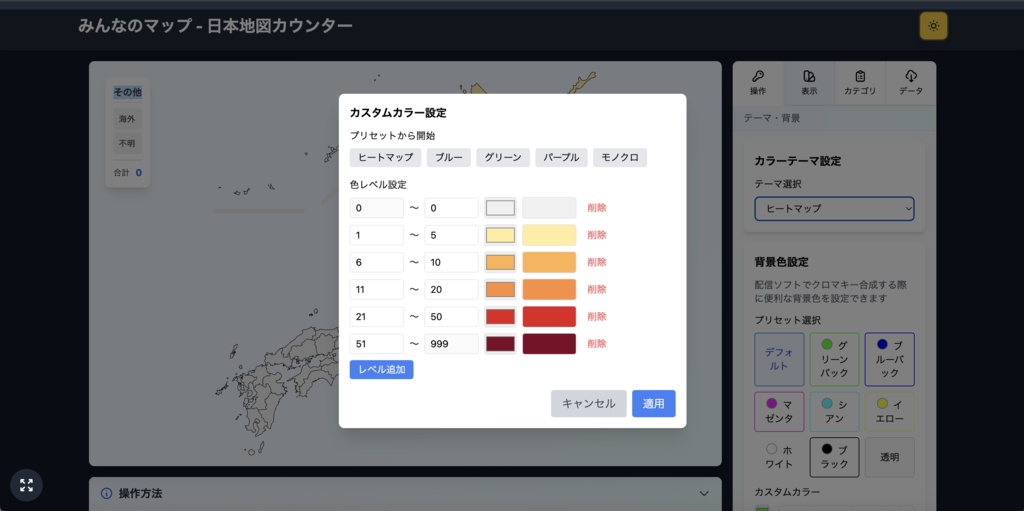Click the wide preview bar for level 21~50
The width and height of the screenshot is (1024, 511).
549,316
